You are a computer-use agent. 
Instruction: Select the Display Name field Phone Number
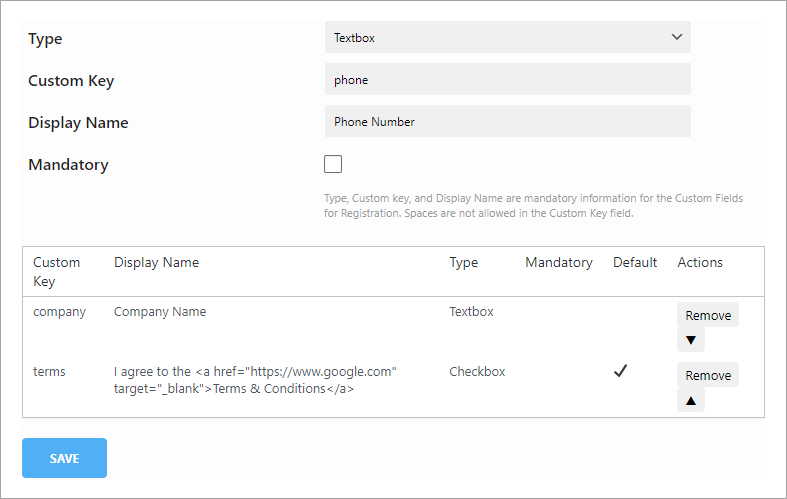point(507,121)
